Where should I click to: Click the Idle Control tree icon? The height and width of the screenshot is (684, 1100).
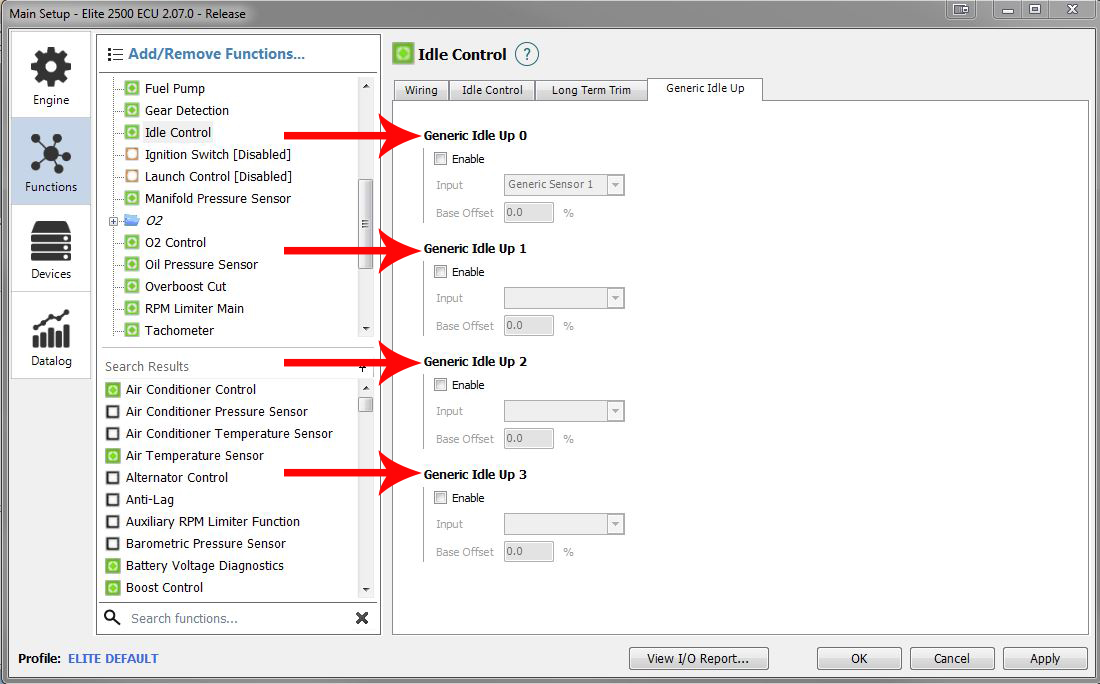point(132,132)
